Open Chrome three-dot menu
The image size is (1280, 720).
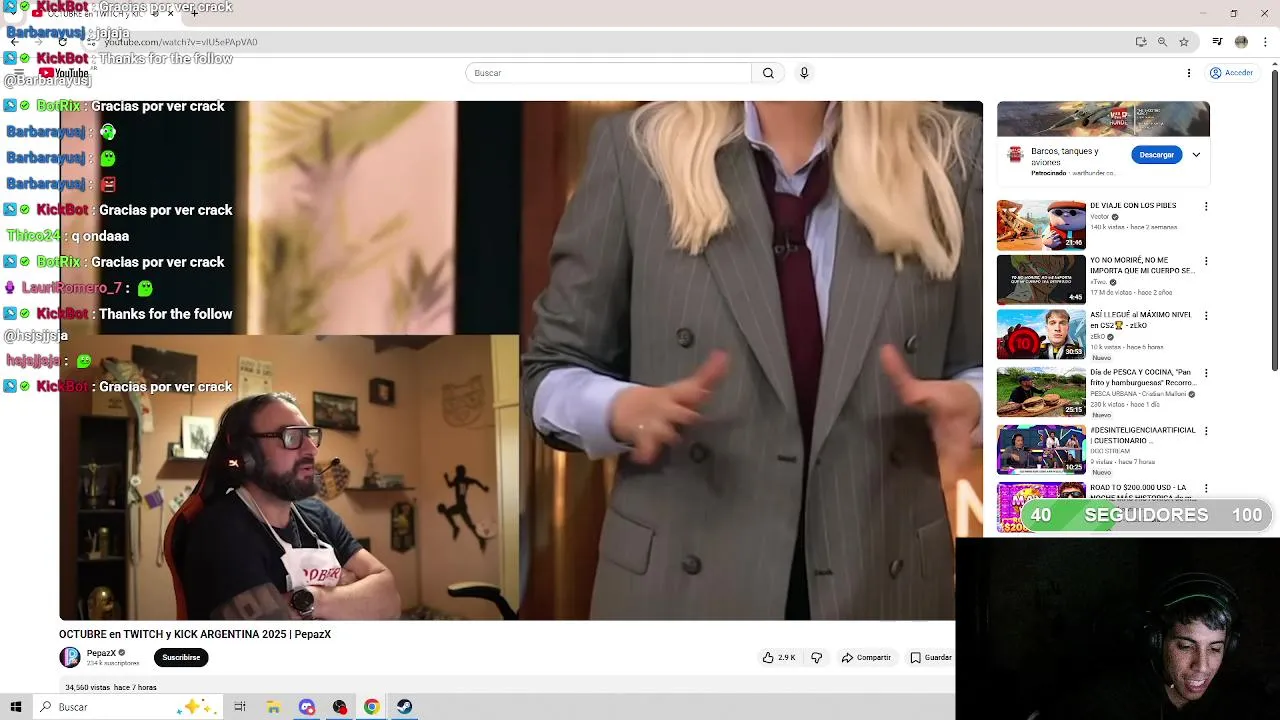coord(1266,42)
